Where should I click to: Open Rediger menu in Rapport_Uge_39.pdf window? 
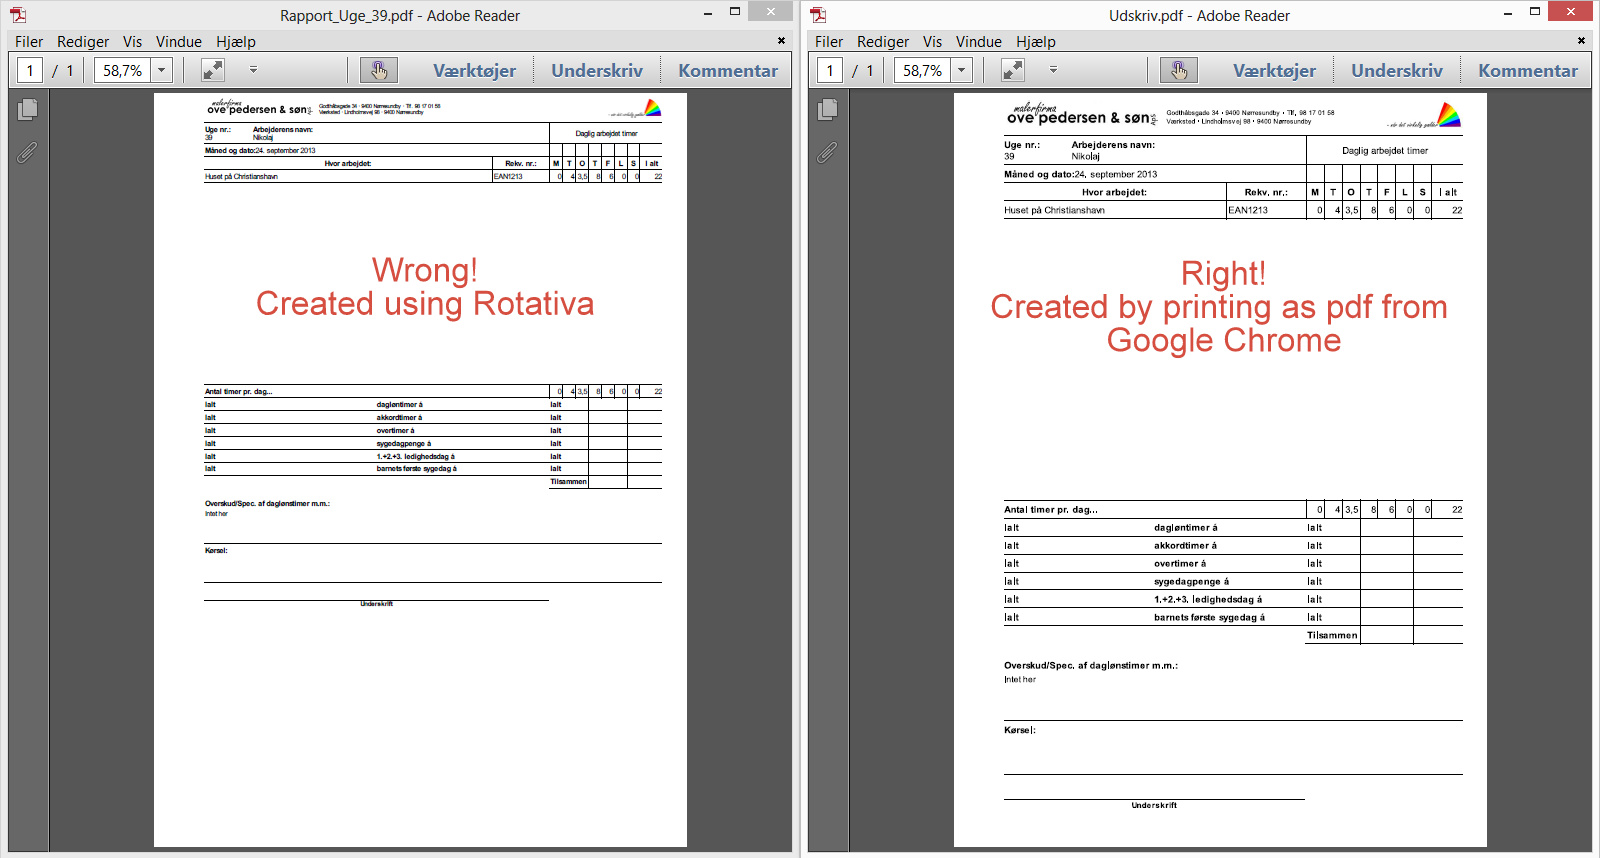[x=83, y=42]
